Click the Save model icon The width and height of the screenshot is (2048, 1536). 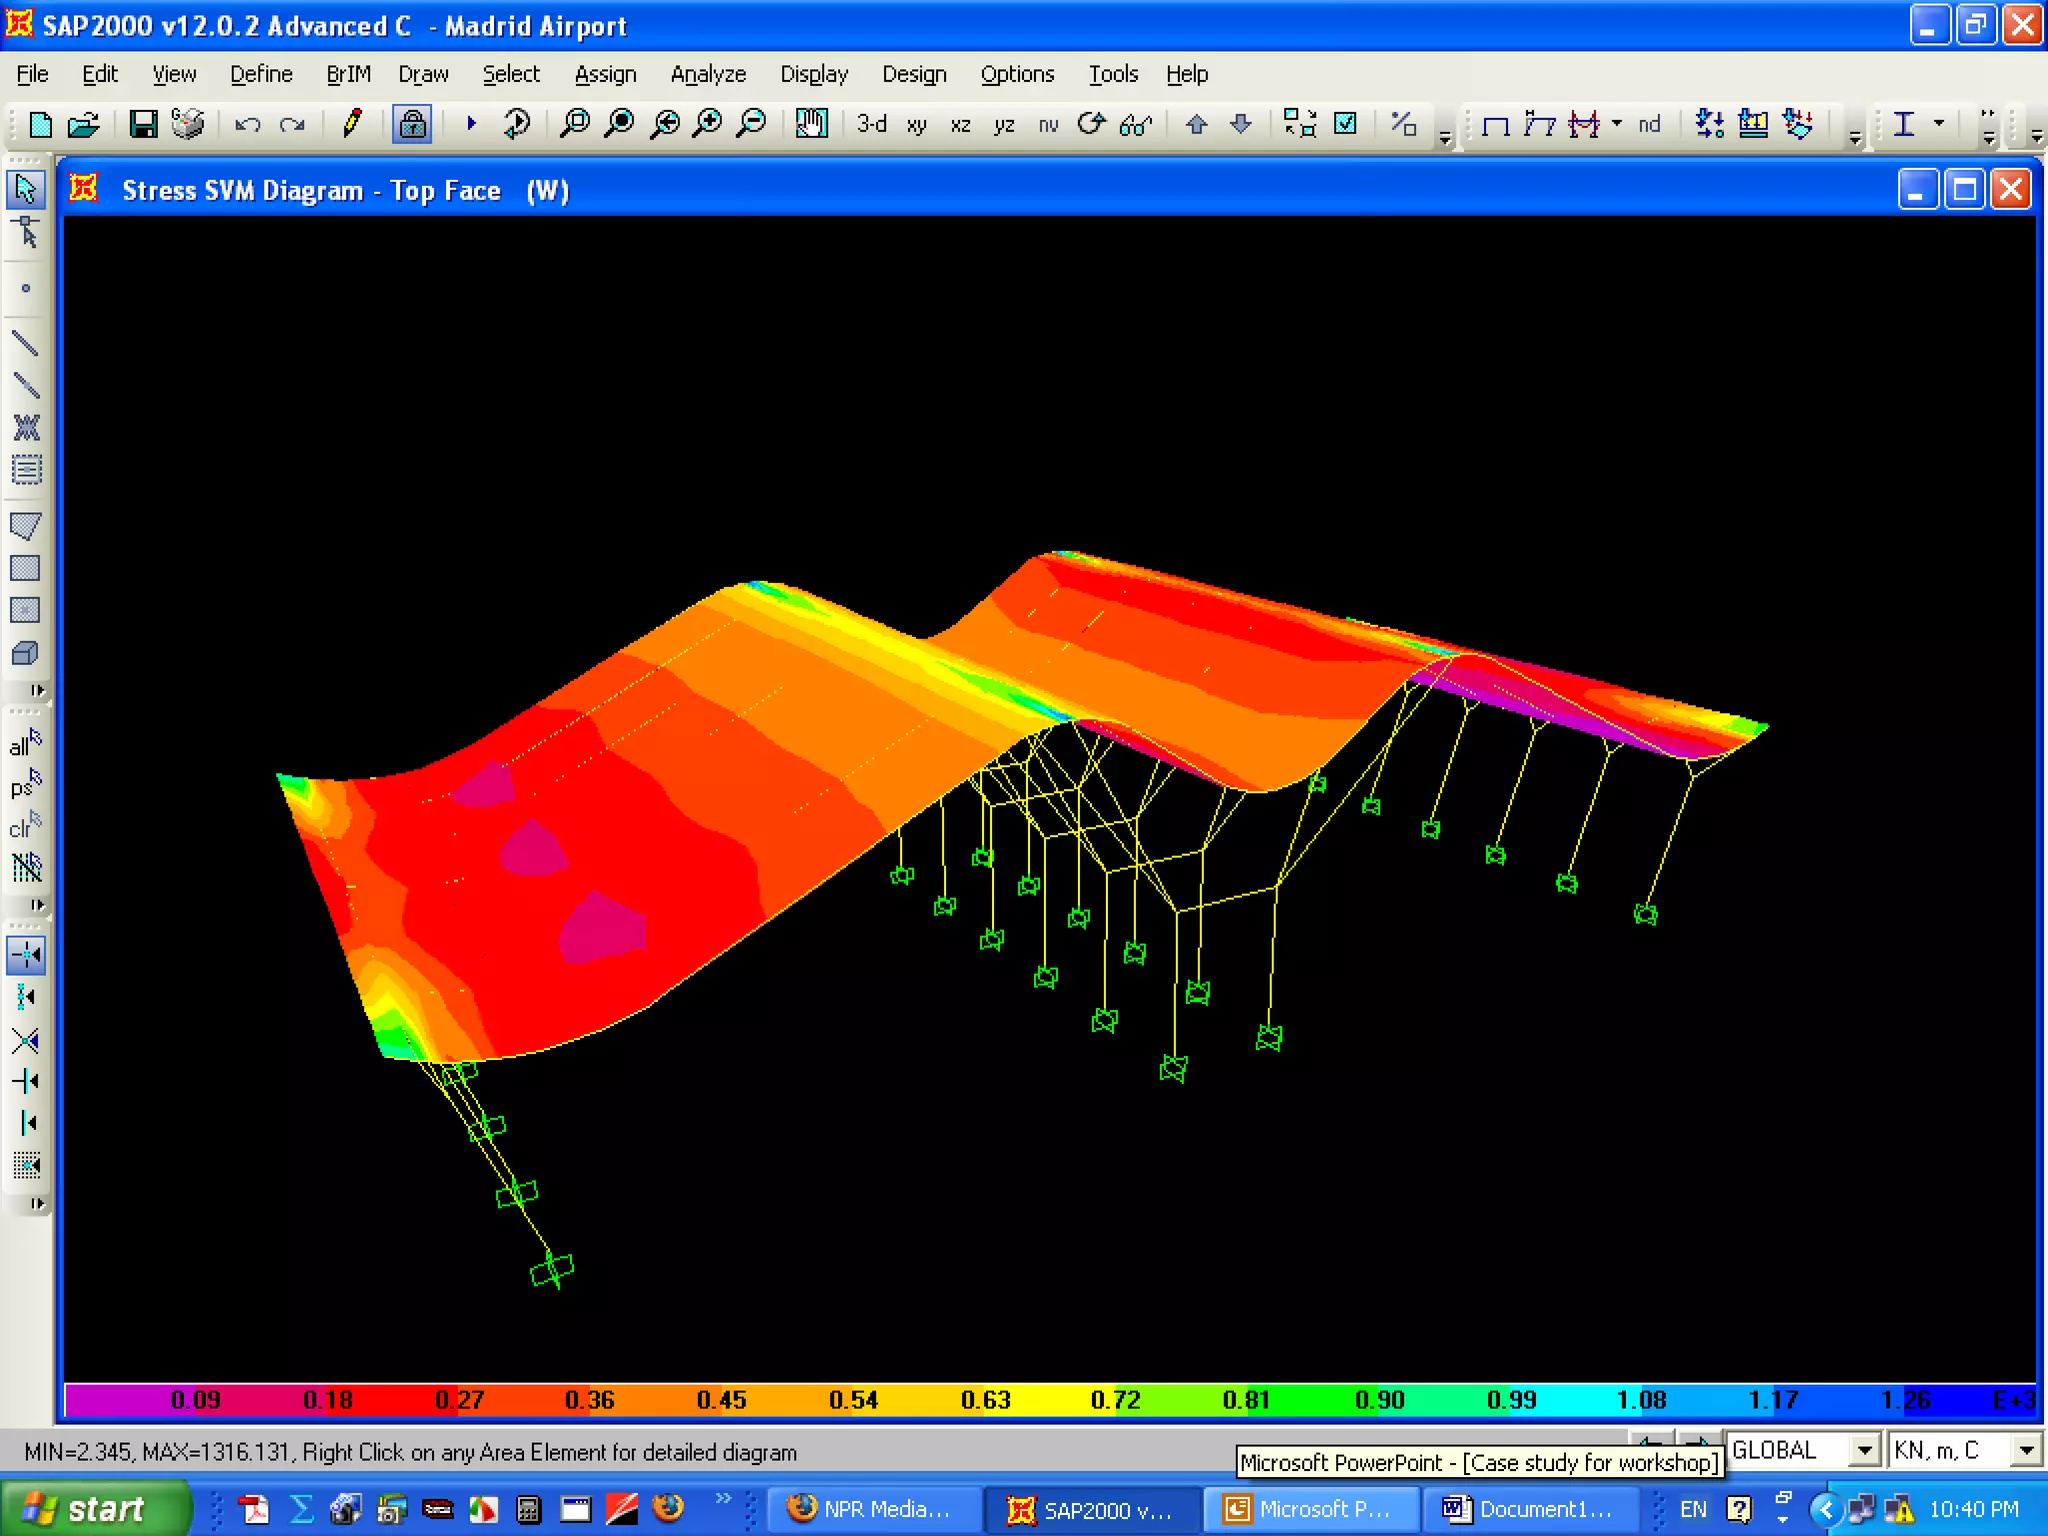(143, 124)
